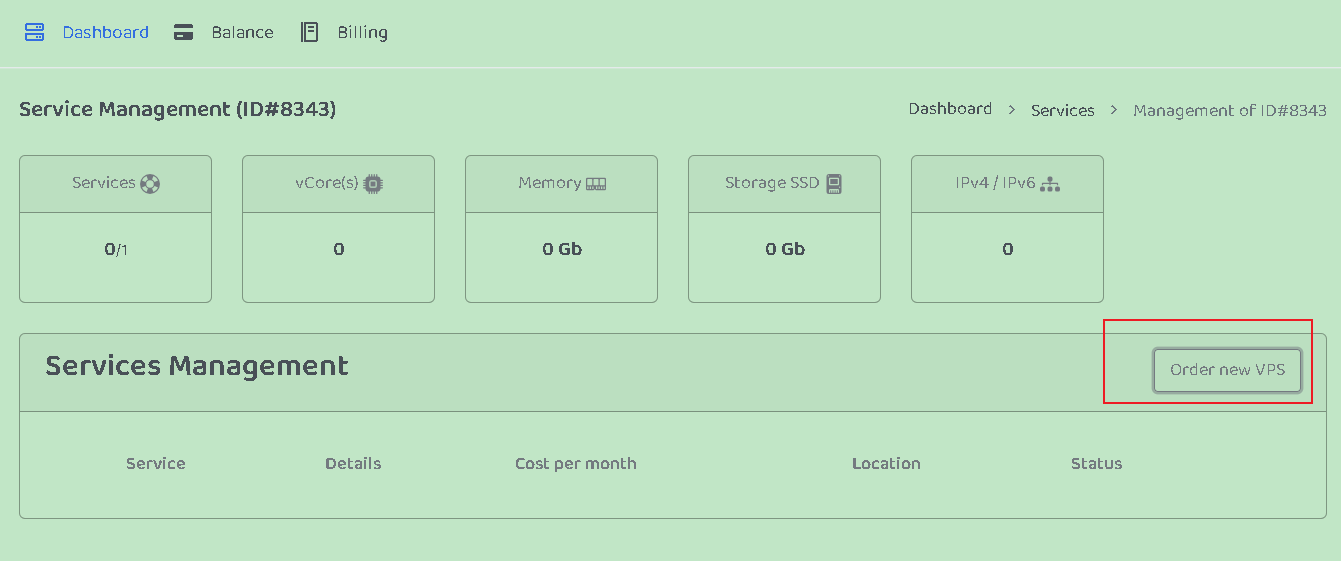Follow the Dashboard breadcrumb link
1341x561 pixels.
point(950,109)
